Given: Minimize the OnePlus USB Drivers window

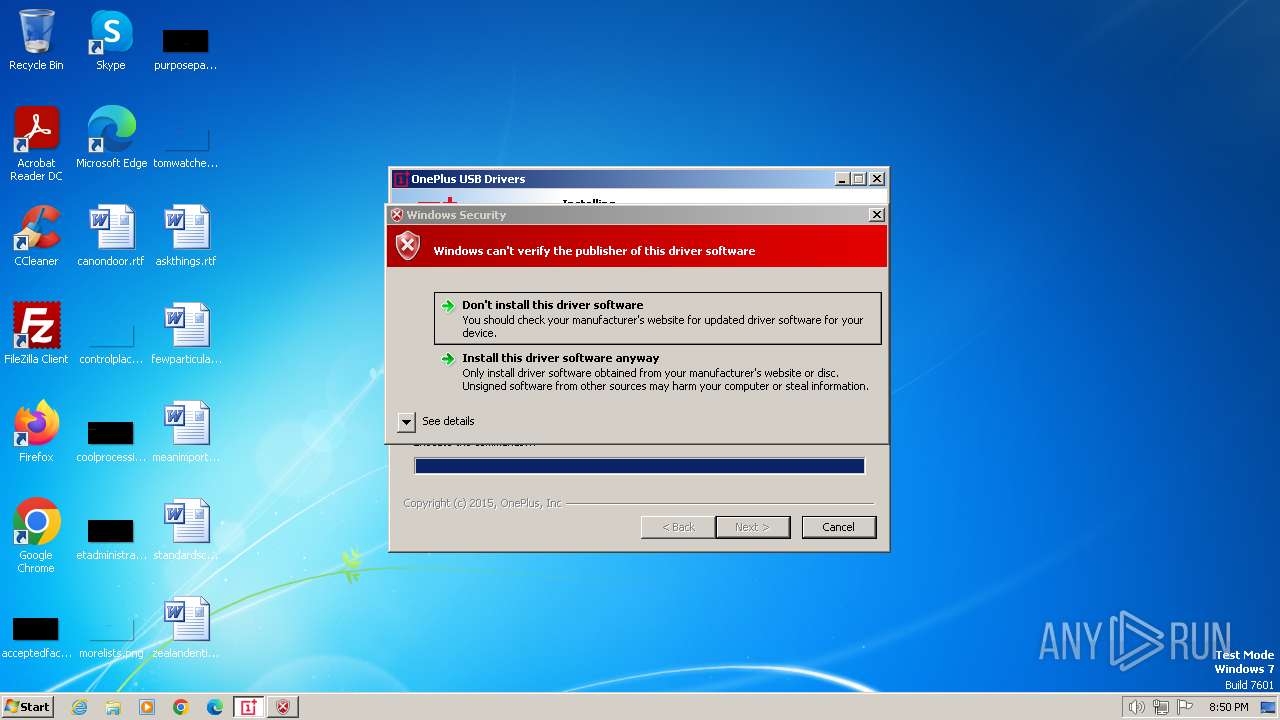Looking at the screenshot, I should tap(841, 179).
